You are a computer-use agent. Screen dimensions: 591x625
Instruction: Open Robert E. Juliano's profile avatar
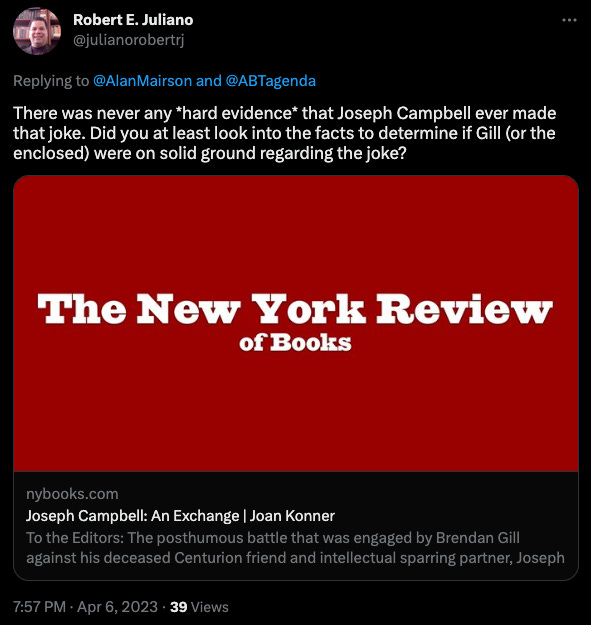tap(37, 31)
